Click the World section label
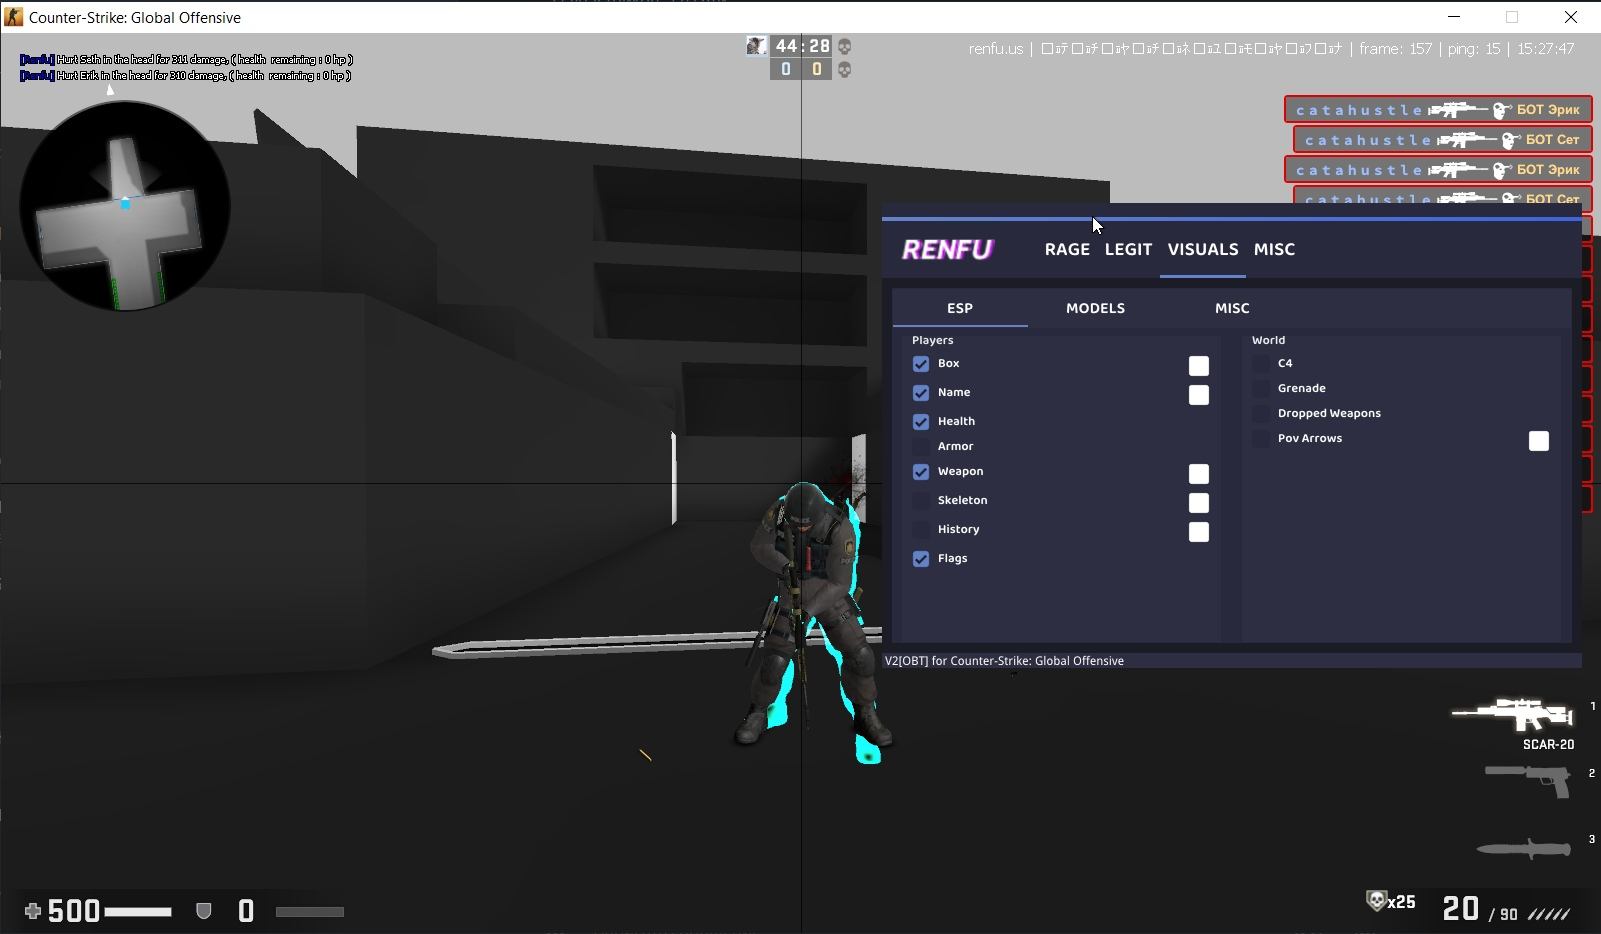Viewport: 1601px width, 934px height. [x=1268, y=340]
